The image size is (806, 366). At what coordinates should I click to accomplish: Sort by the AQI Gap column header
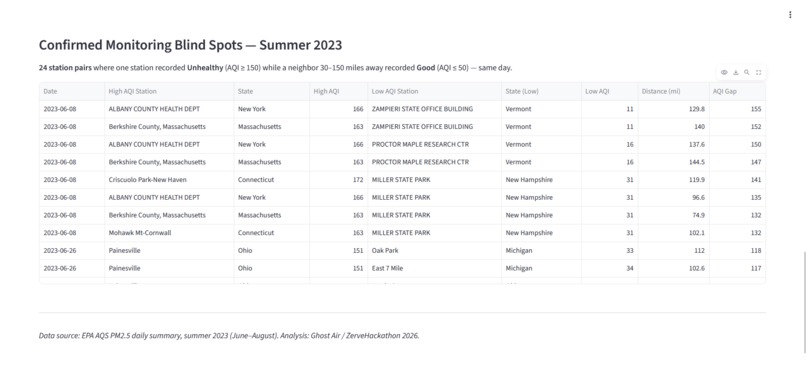pos(737,92)
